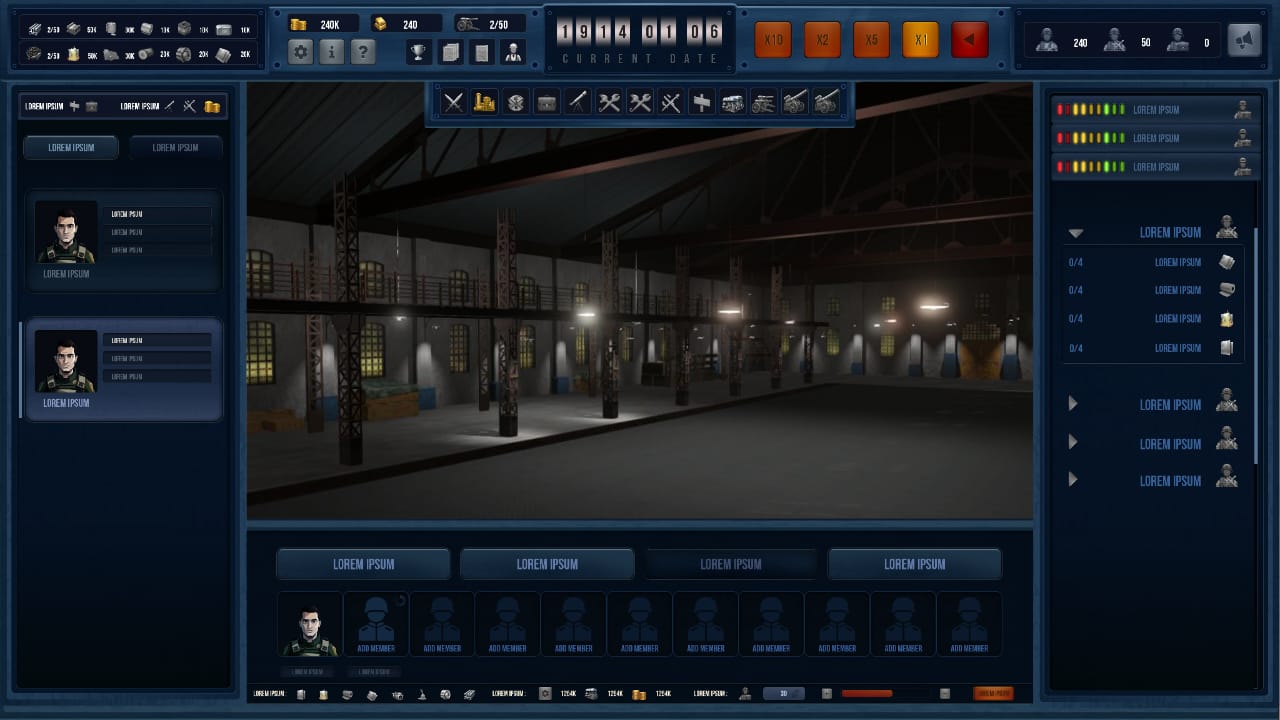
Task: Switch to the first Lorem Ipsum tab on left panel
Action: (71, 148)
